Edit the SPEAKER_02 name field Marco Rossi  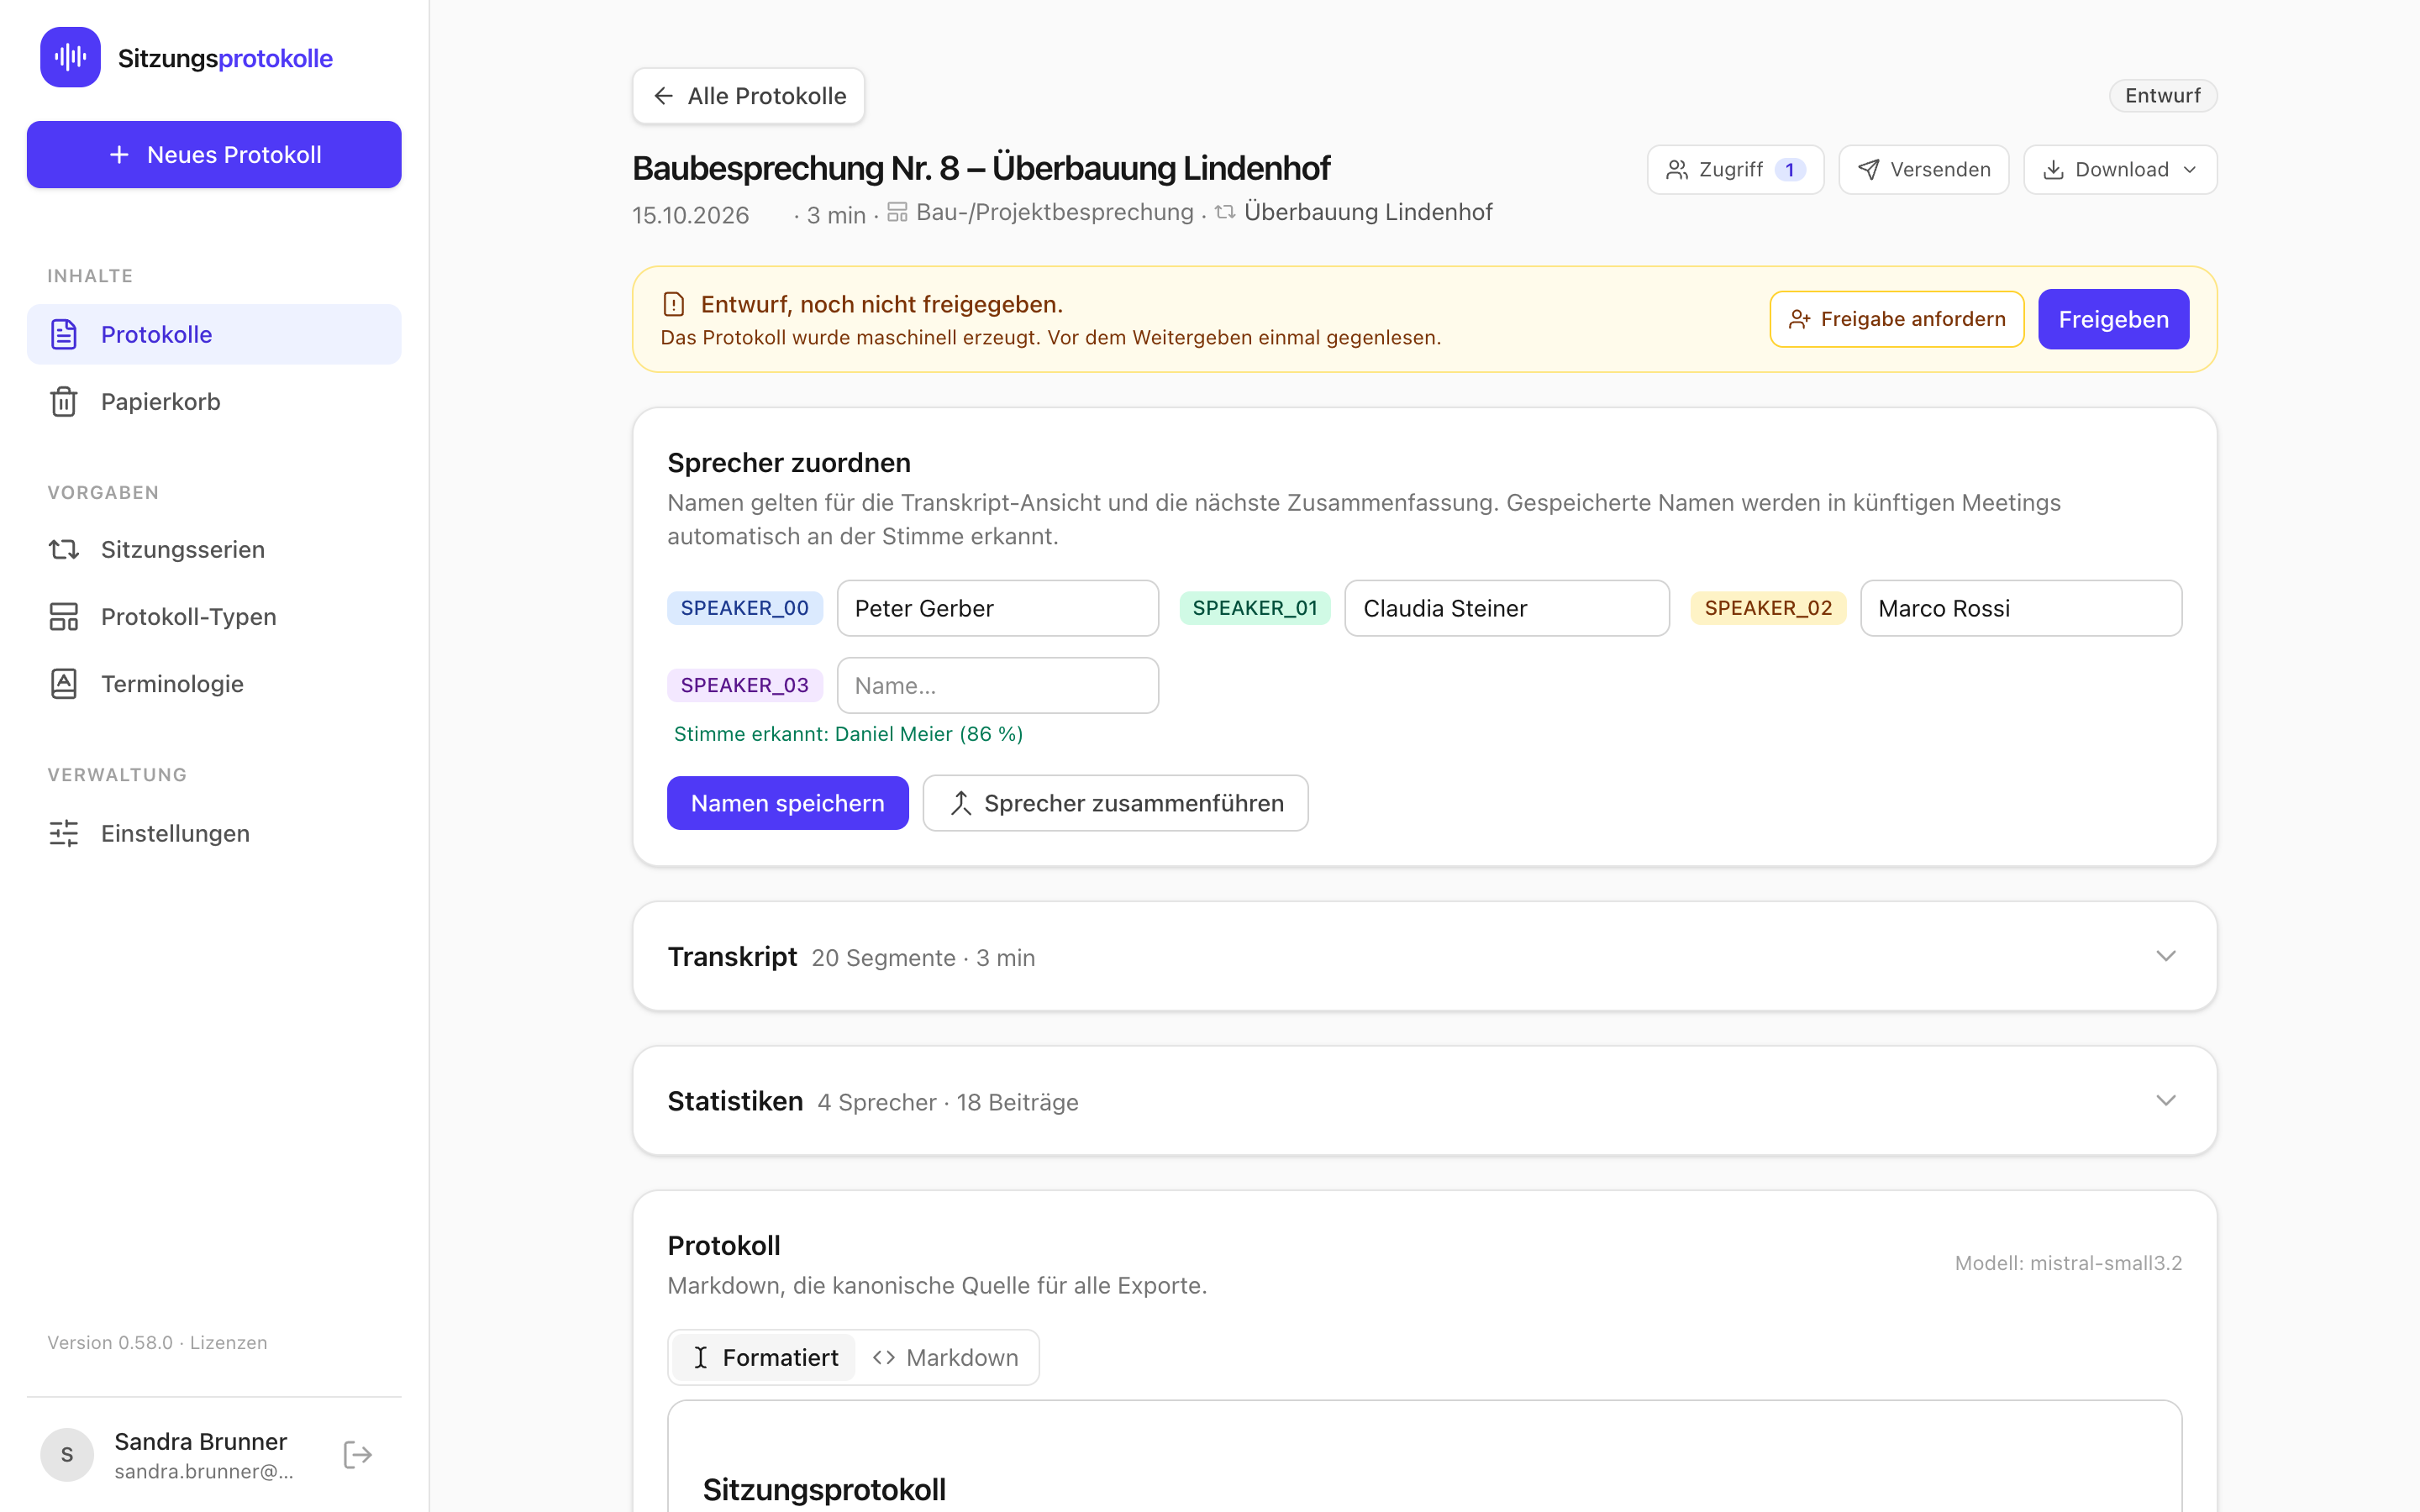2020,608
